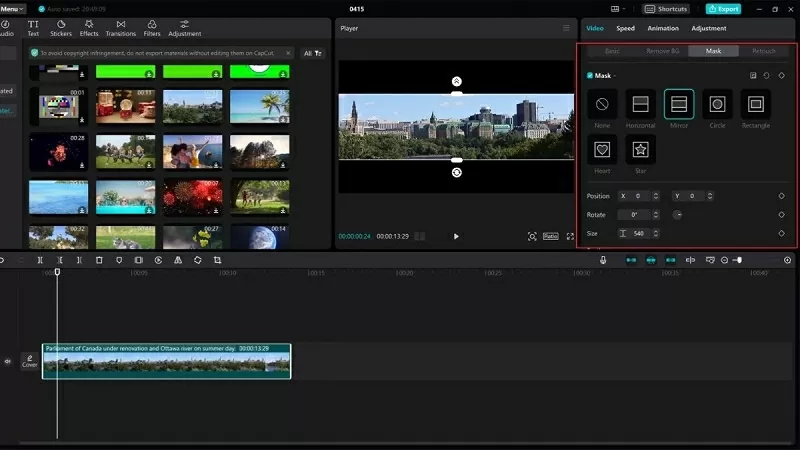
Task: Open the player fullscreen view
Action: click(570, 236)
